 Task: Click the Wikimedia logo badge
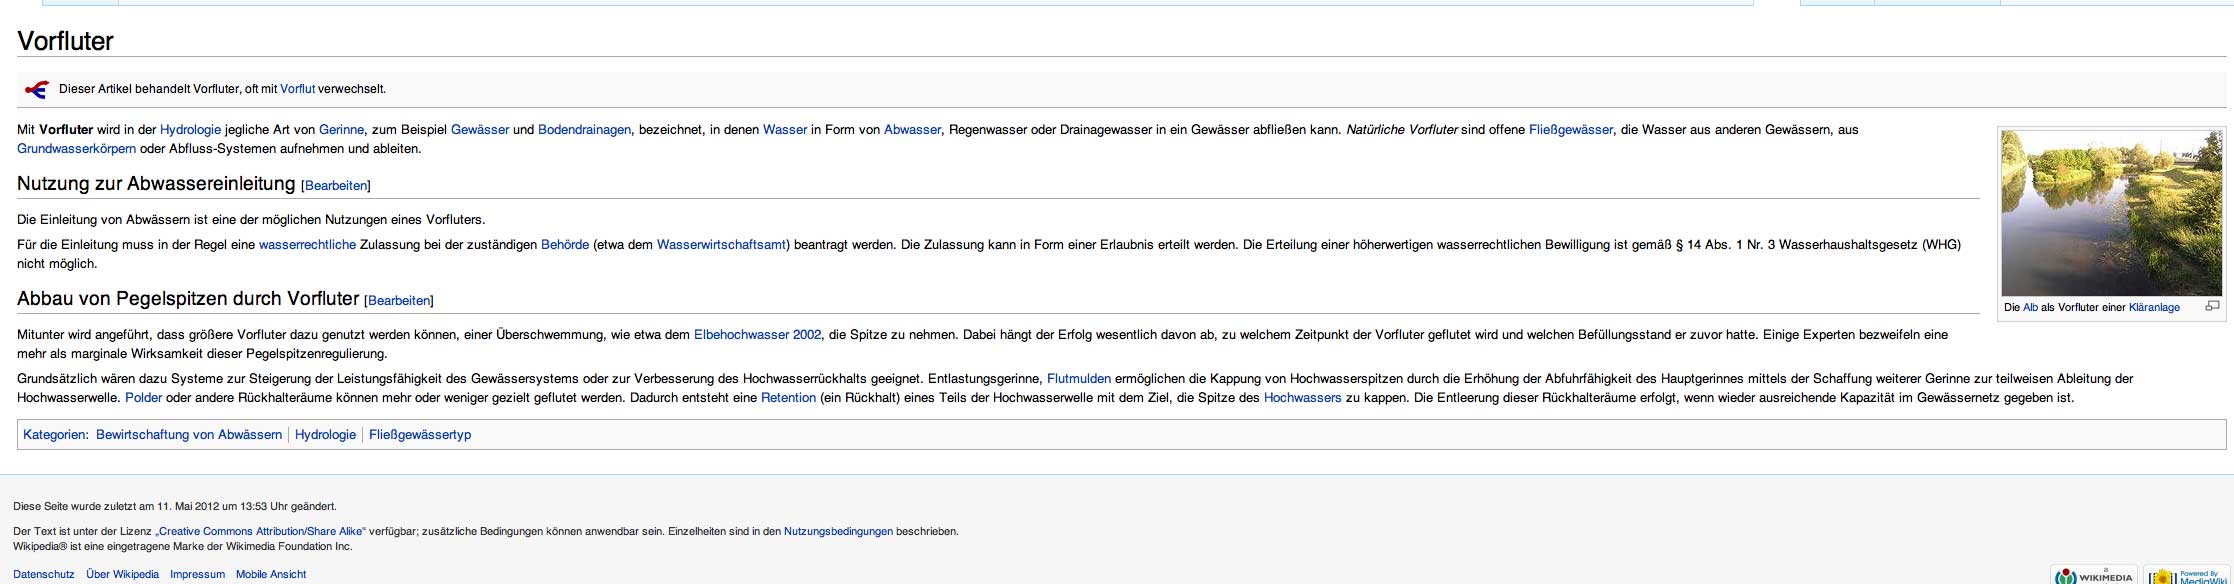click(2093, 576)
